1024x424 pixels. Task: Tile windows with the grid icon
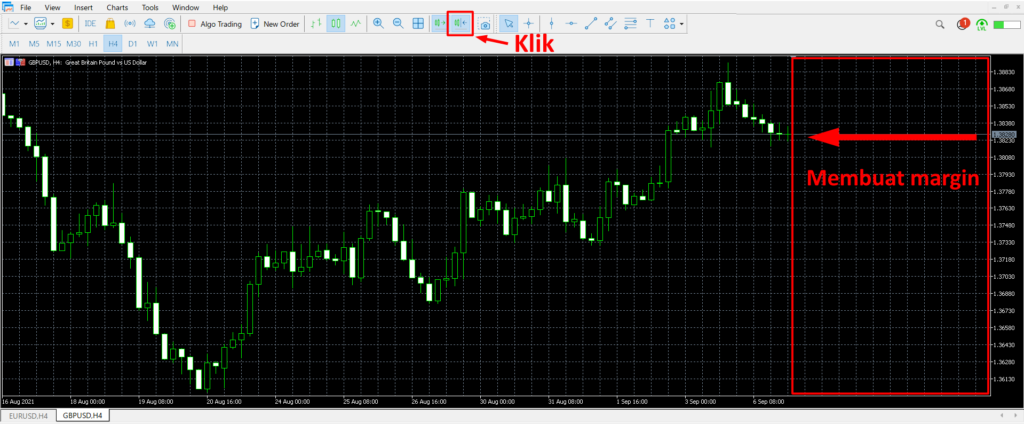pos(418,24)
